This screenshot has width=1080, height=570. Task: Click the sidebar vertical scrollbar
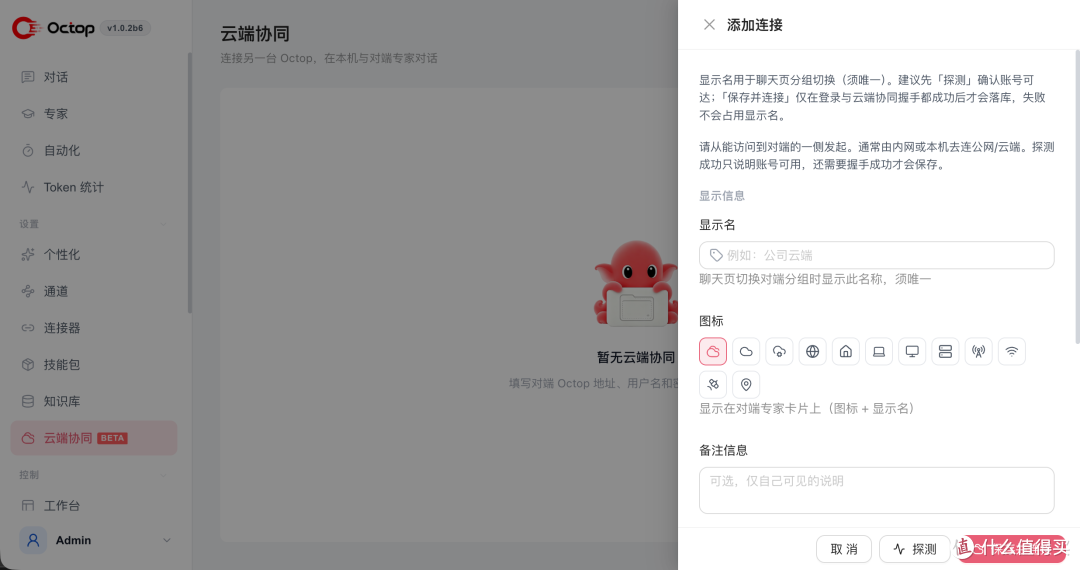189,182
